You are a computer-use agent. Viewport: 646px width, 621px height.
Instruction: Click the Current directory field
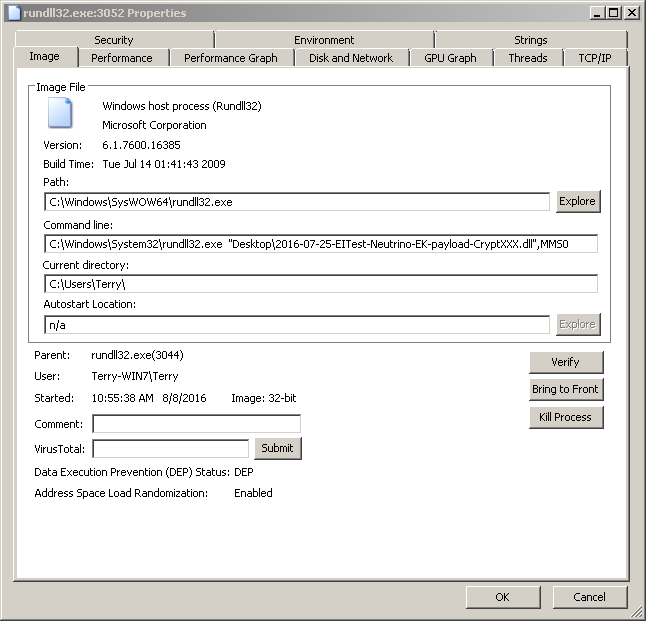321,284
